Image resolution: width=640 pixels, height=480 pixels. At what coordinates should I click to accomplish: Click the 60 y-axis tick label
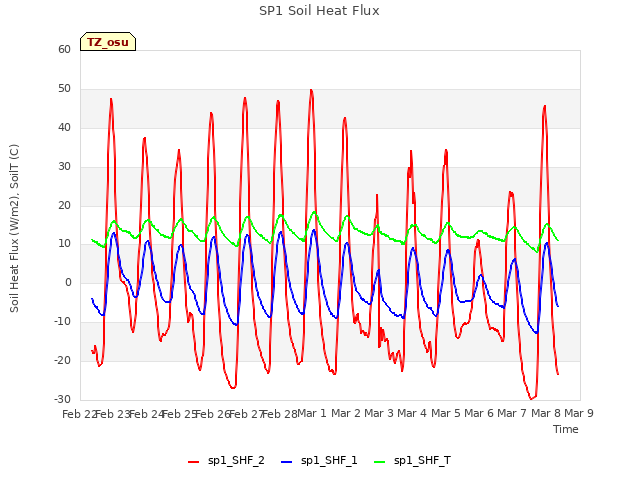point(64,49)
